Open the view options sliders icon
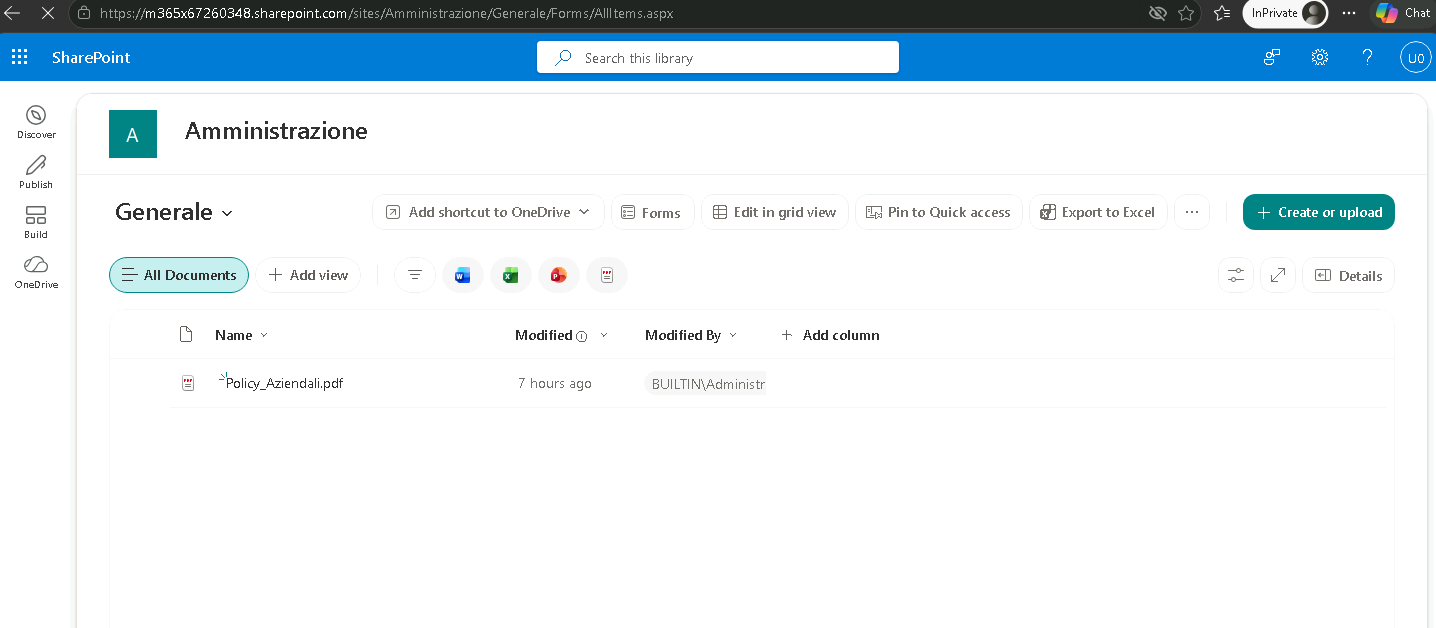The image size is (1436, 628). click(1236, 275)
